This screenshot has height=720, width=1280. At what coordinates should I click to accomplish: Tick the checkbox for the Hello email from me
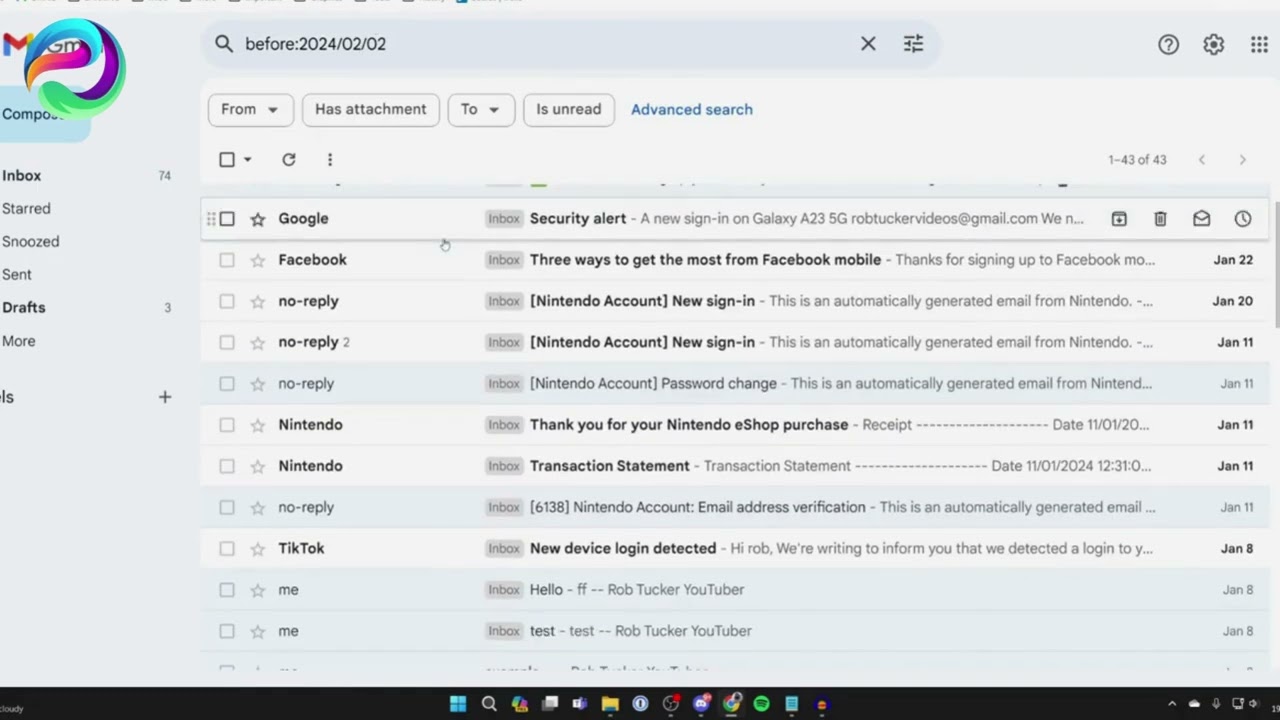coord(227,590)
